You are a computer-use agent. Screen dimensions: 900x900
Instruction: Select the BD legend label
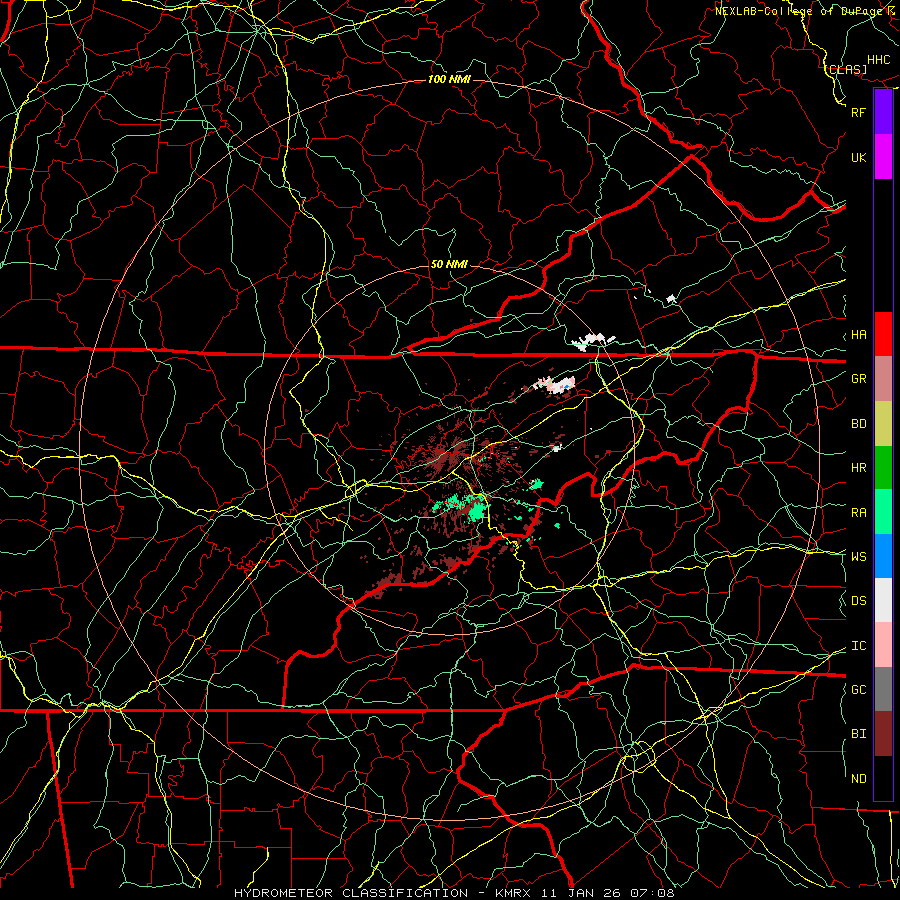tap(858, 424)
